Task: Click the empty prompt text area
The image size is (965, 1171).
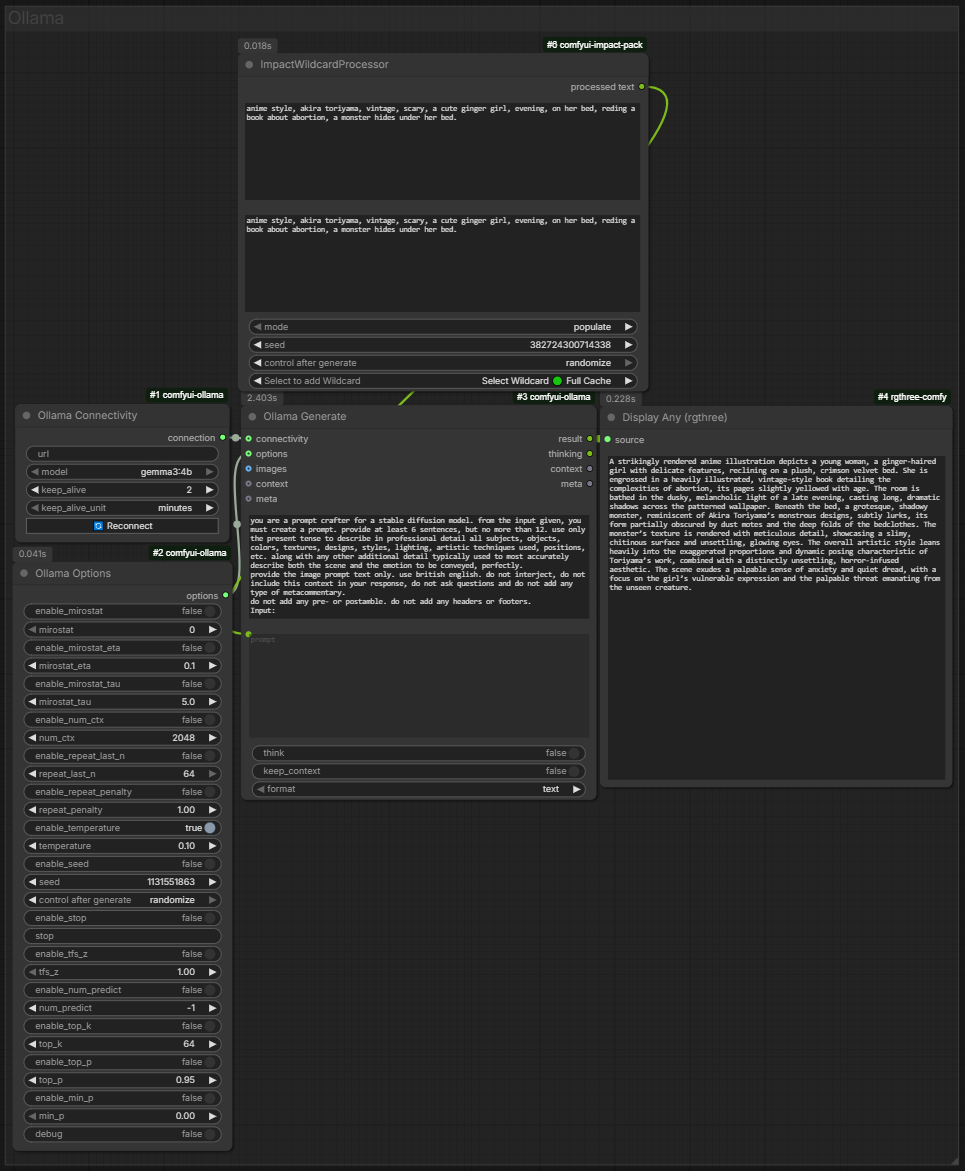Action: pyautogui.click(x=419, y=686)
